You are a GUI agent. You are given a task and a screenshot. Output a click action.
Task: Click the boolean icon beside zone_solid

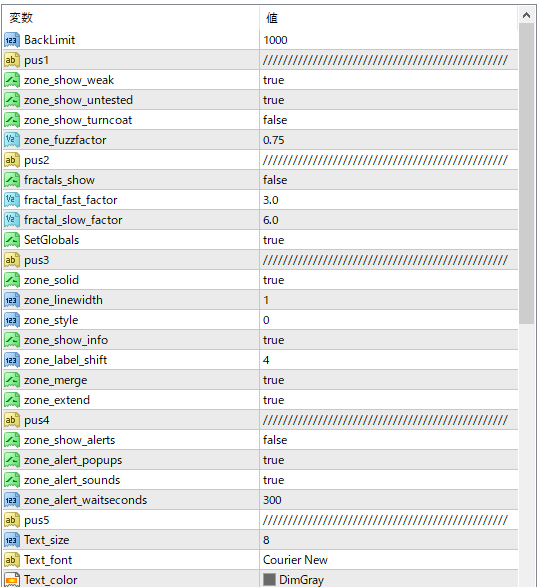coord(12,280)
